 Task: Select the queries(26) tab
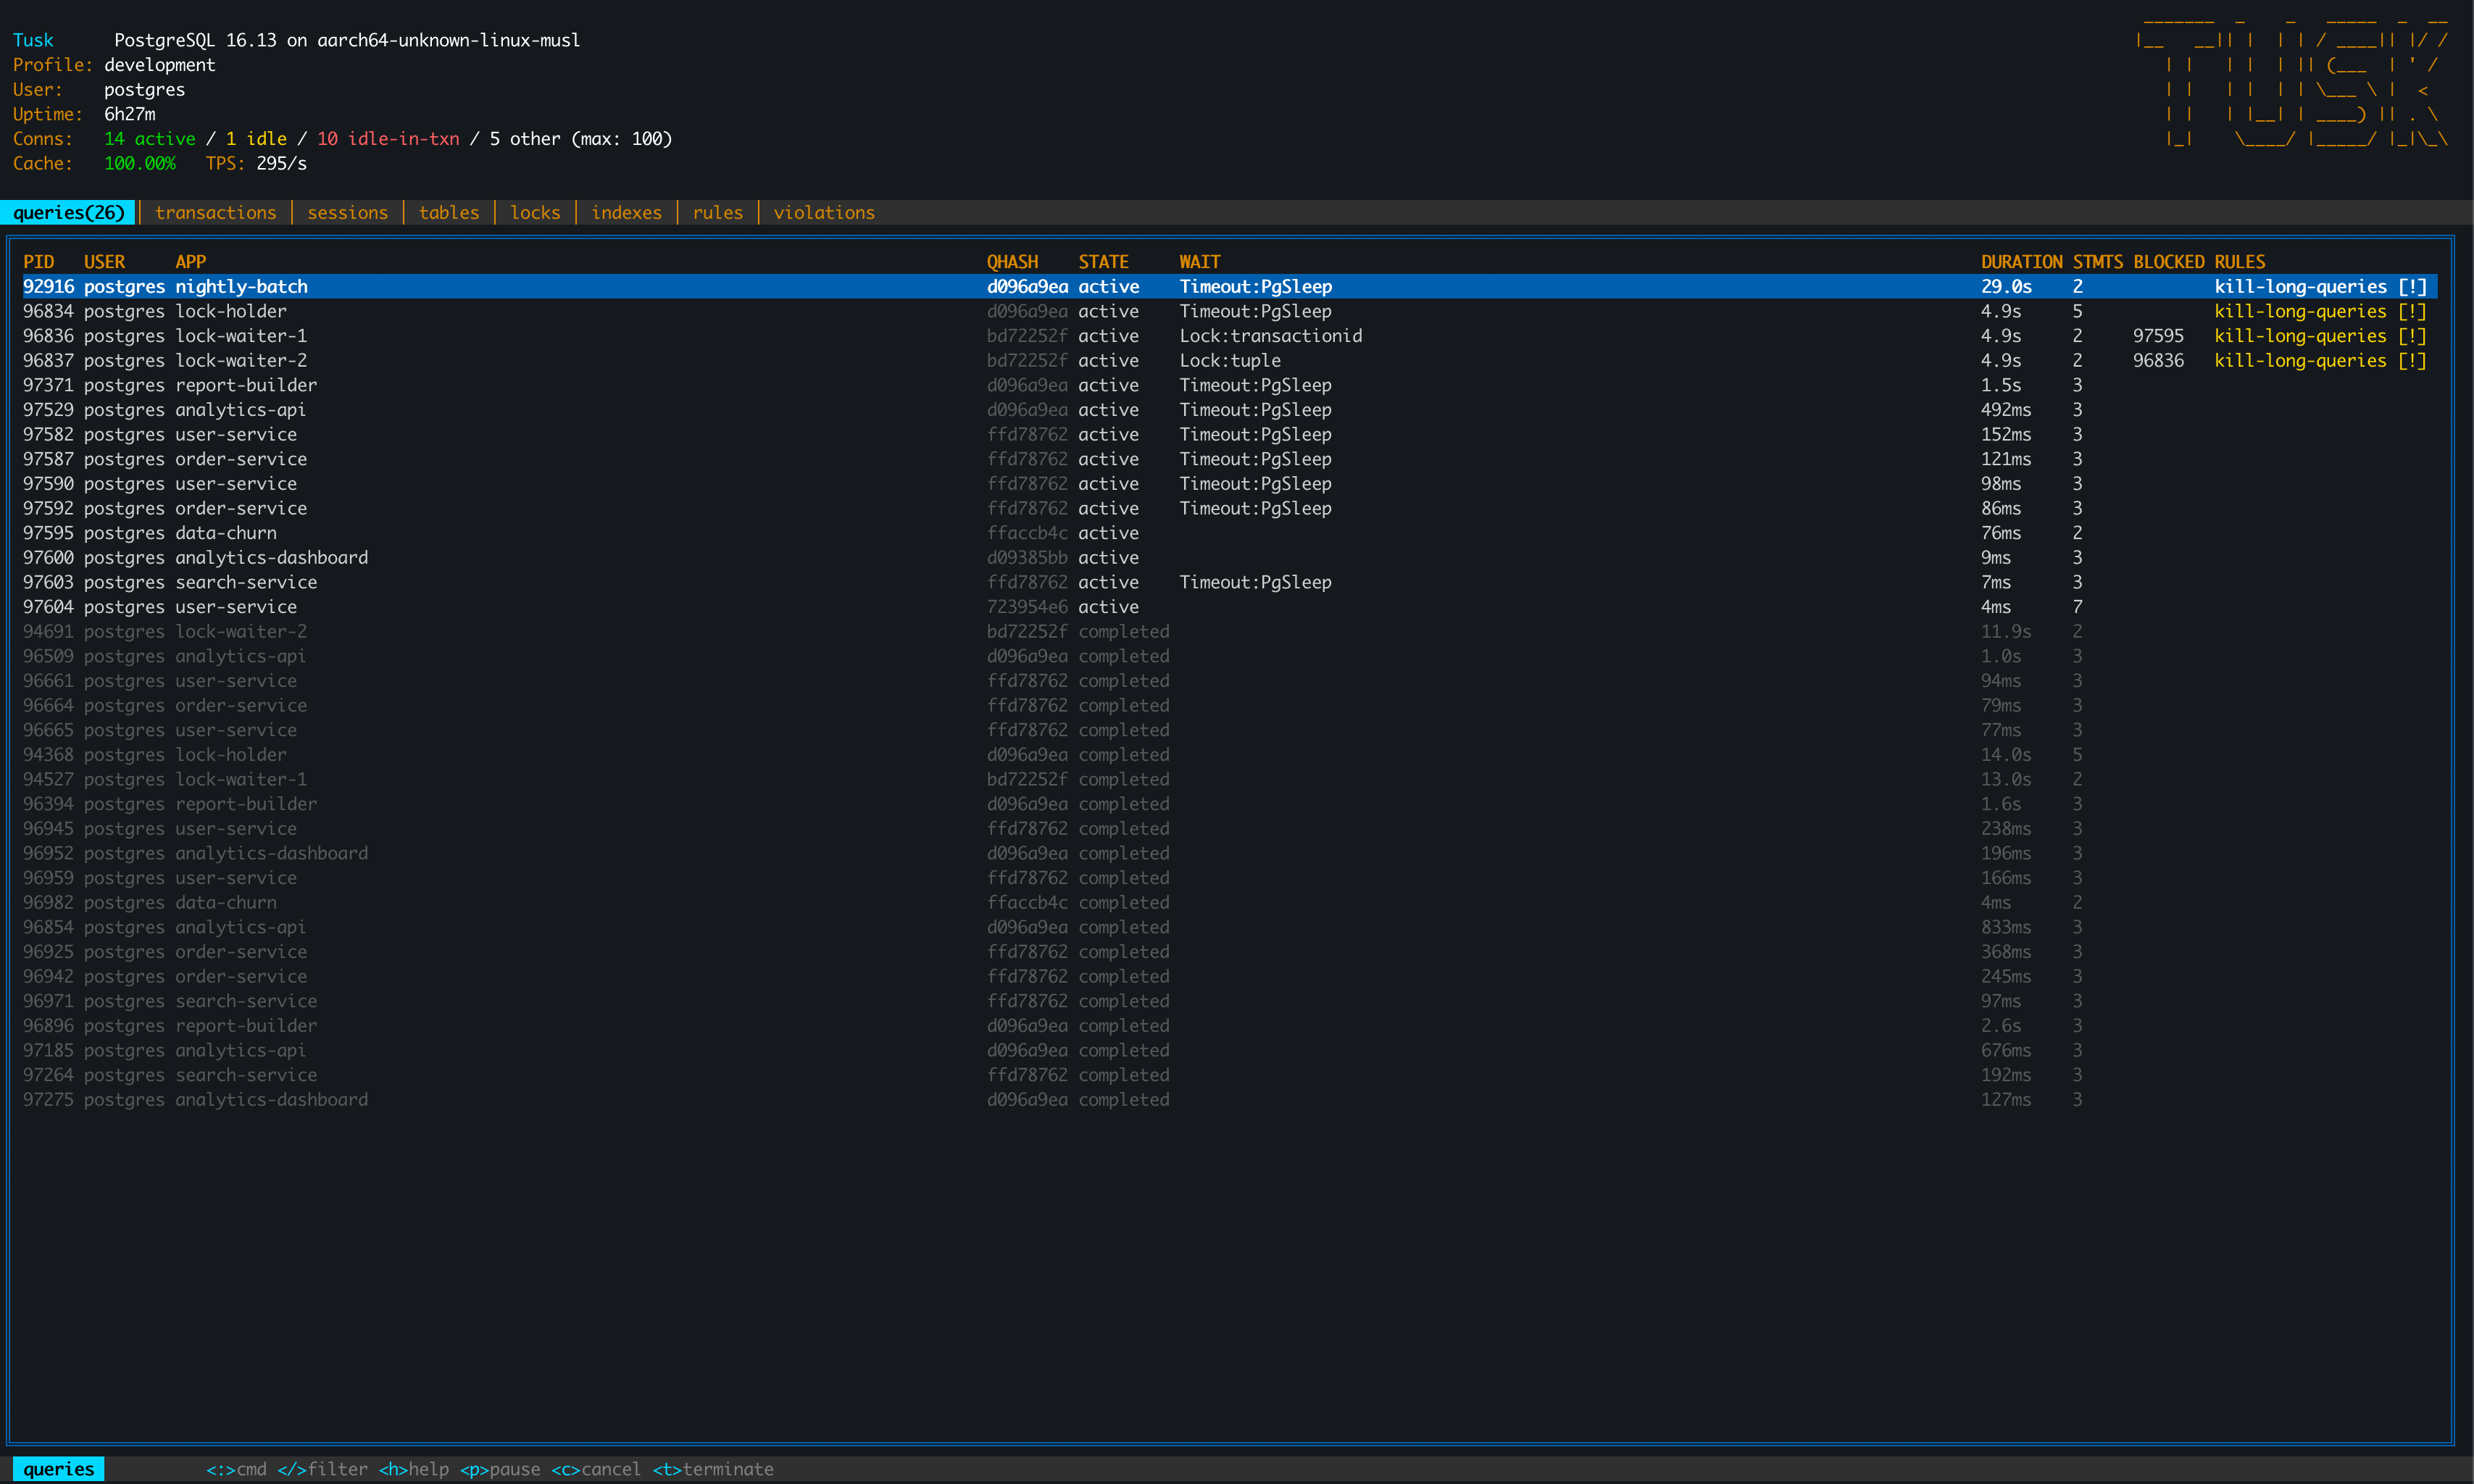(x=68, y=212)
